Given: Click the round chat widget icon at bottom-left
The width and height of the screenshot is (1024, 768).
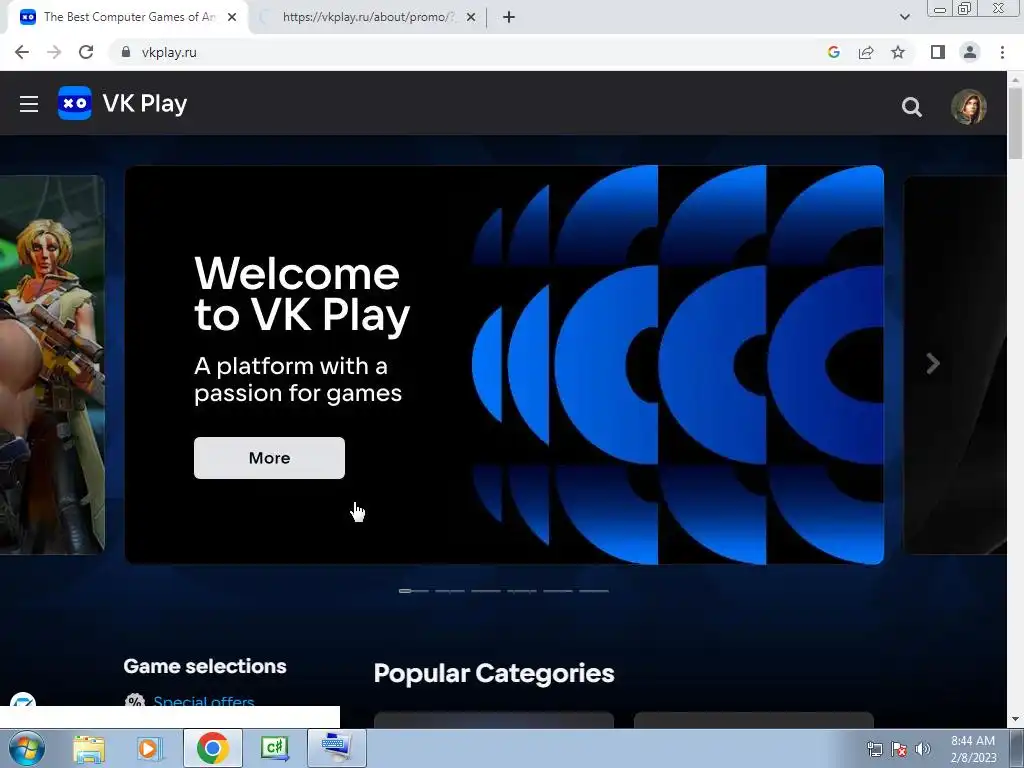Looking at the screenshot, I should (24, 701).
